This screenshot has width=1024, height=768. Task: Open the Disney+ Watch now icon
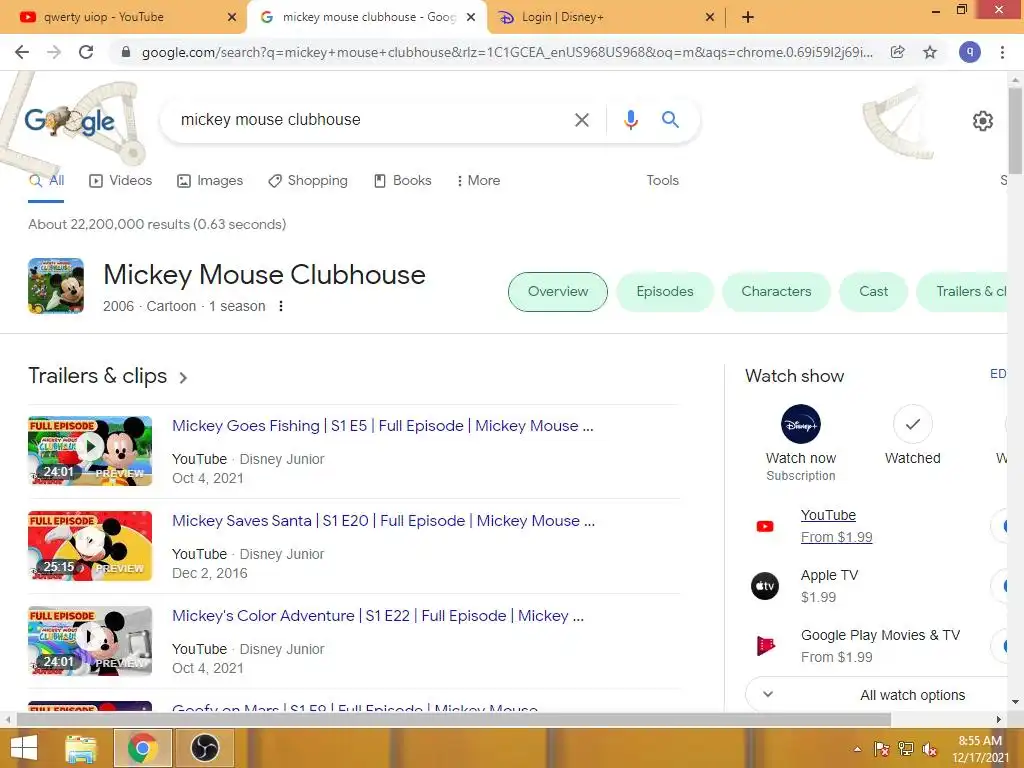(801, 424)
